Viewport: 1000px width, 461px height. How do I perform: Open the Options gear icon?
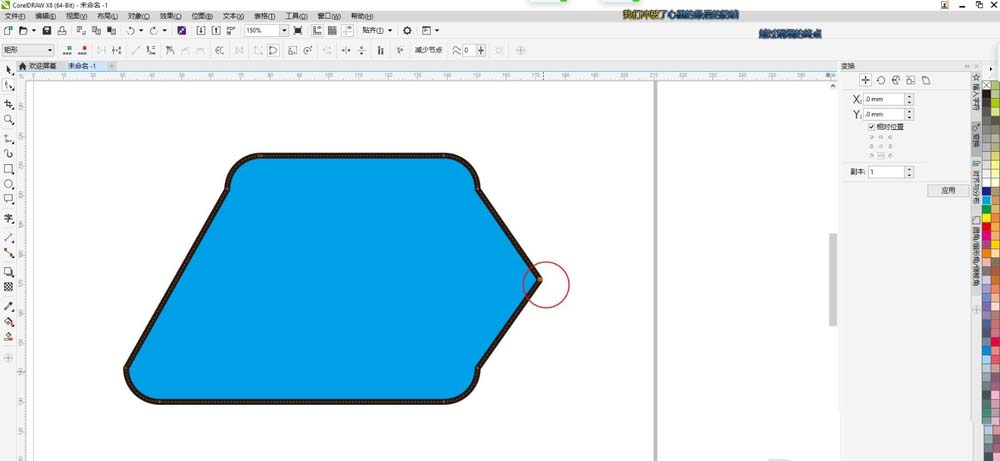pyautogui.click(x=408, y=30)
